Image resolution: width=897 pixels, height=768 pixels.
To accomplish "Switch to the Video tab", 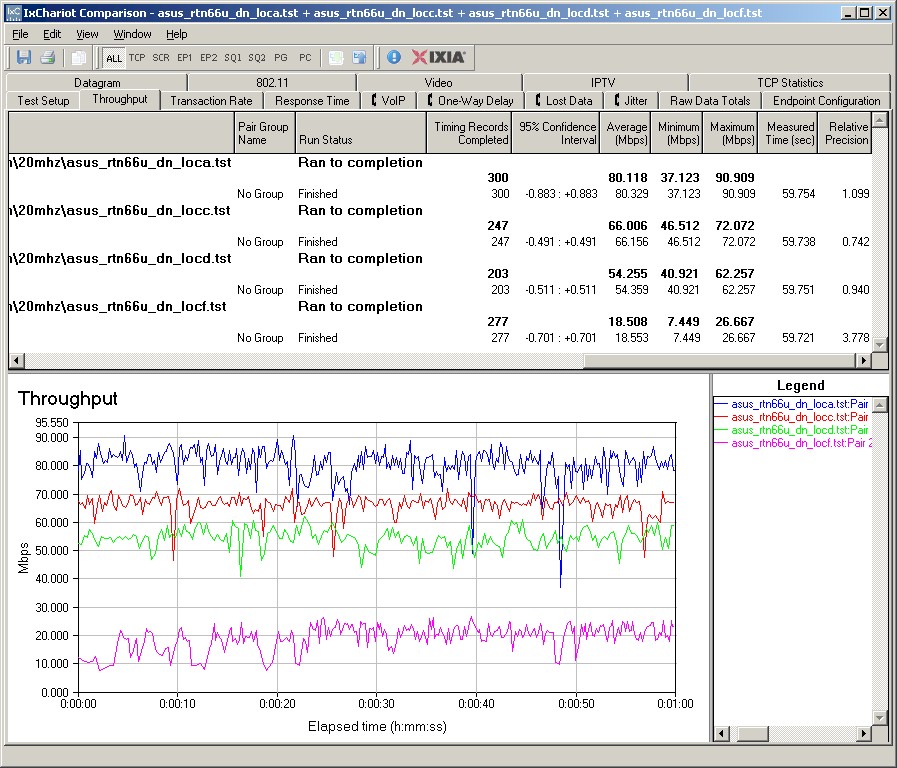I will pyautogui.click(x=439, y=83).
